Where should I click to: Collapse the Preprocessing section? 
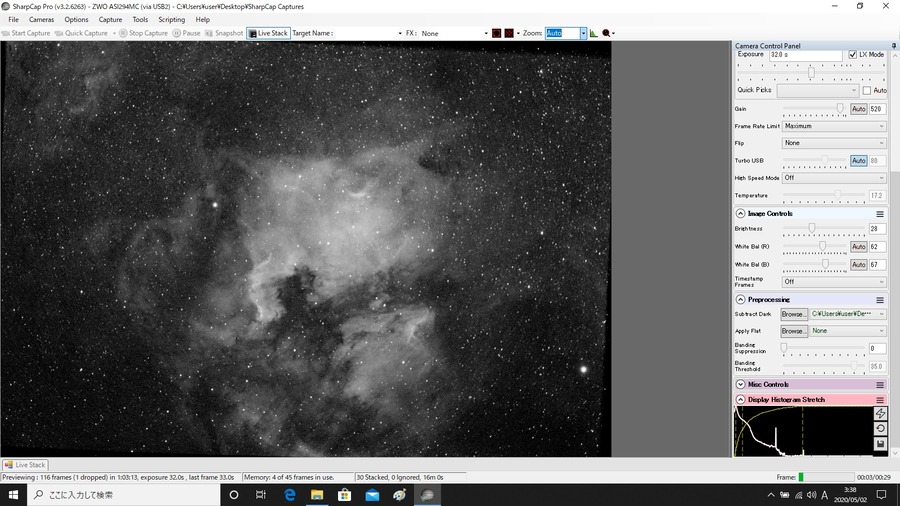(740, 299)
